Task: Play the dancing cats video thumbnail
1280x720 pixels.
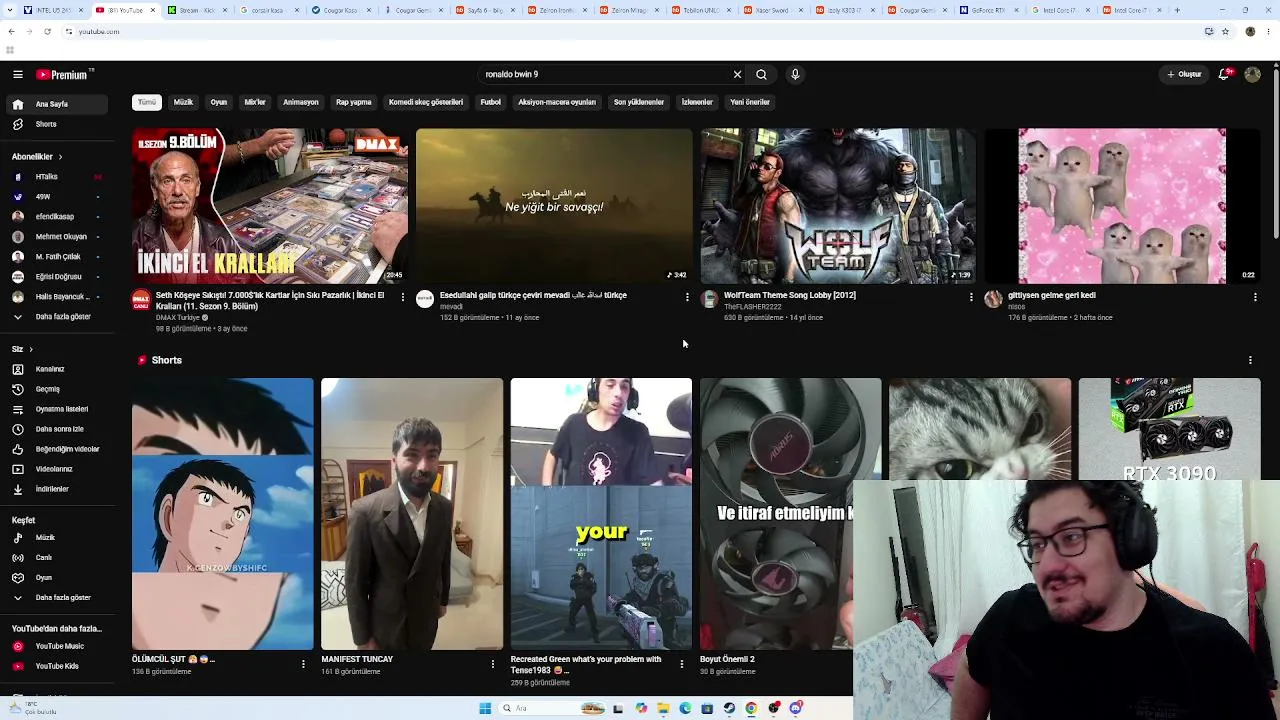Action: pos(1122,206)
